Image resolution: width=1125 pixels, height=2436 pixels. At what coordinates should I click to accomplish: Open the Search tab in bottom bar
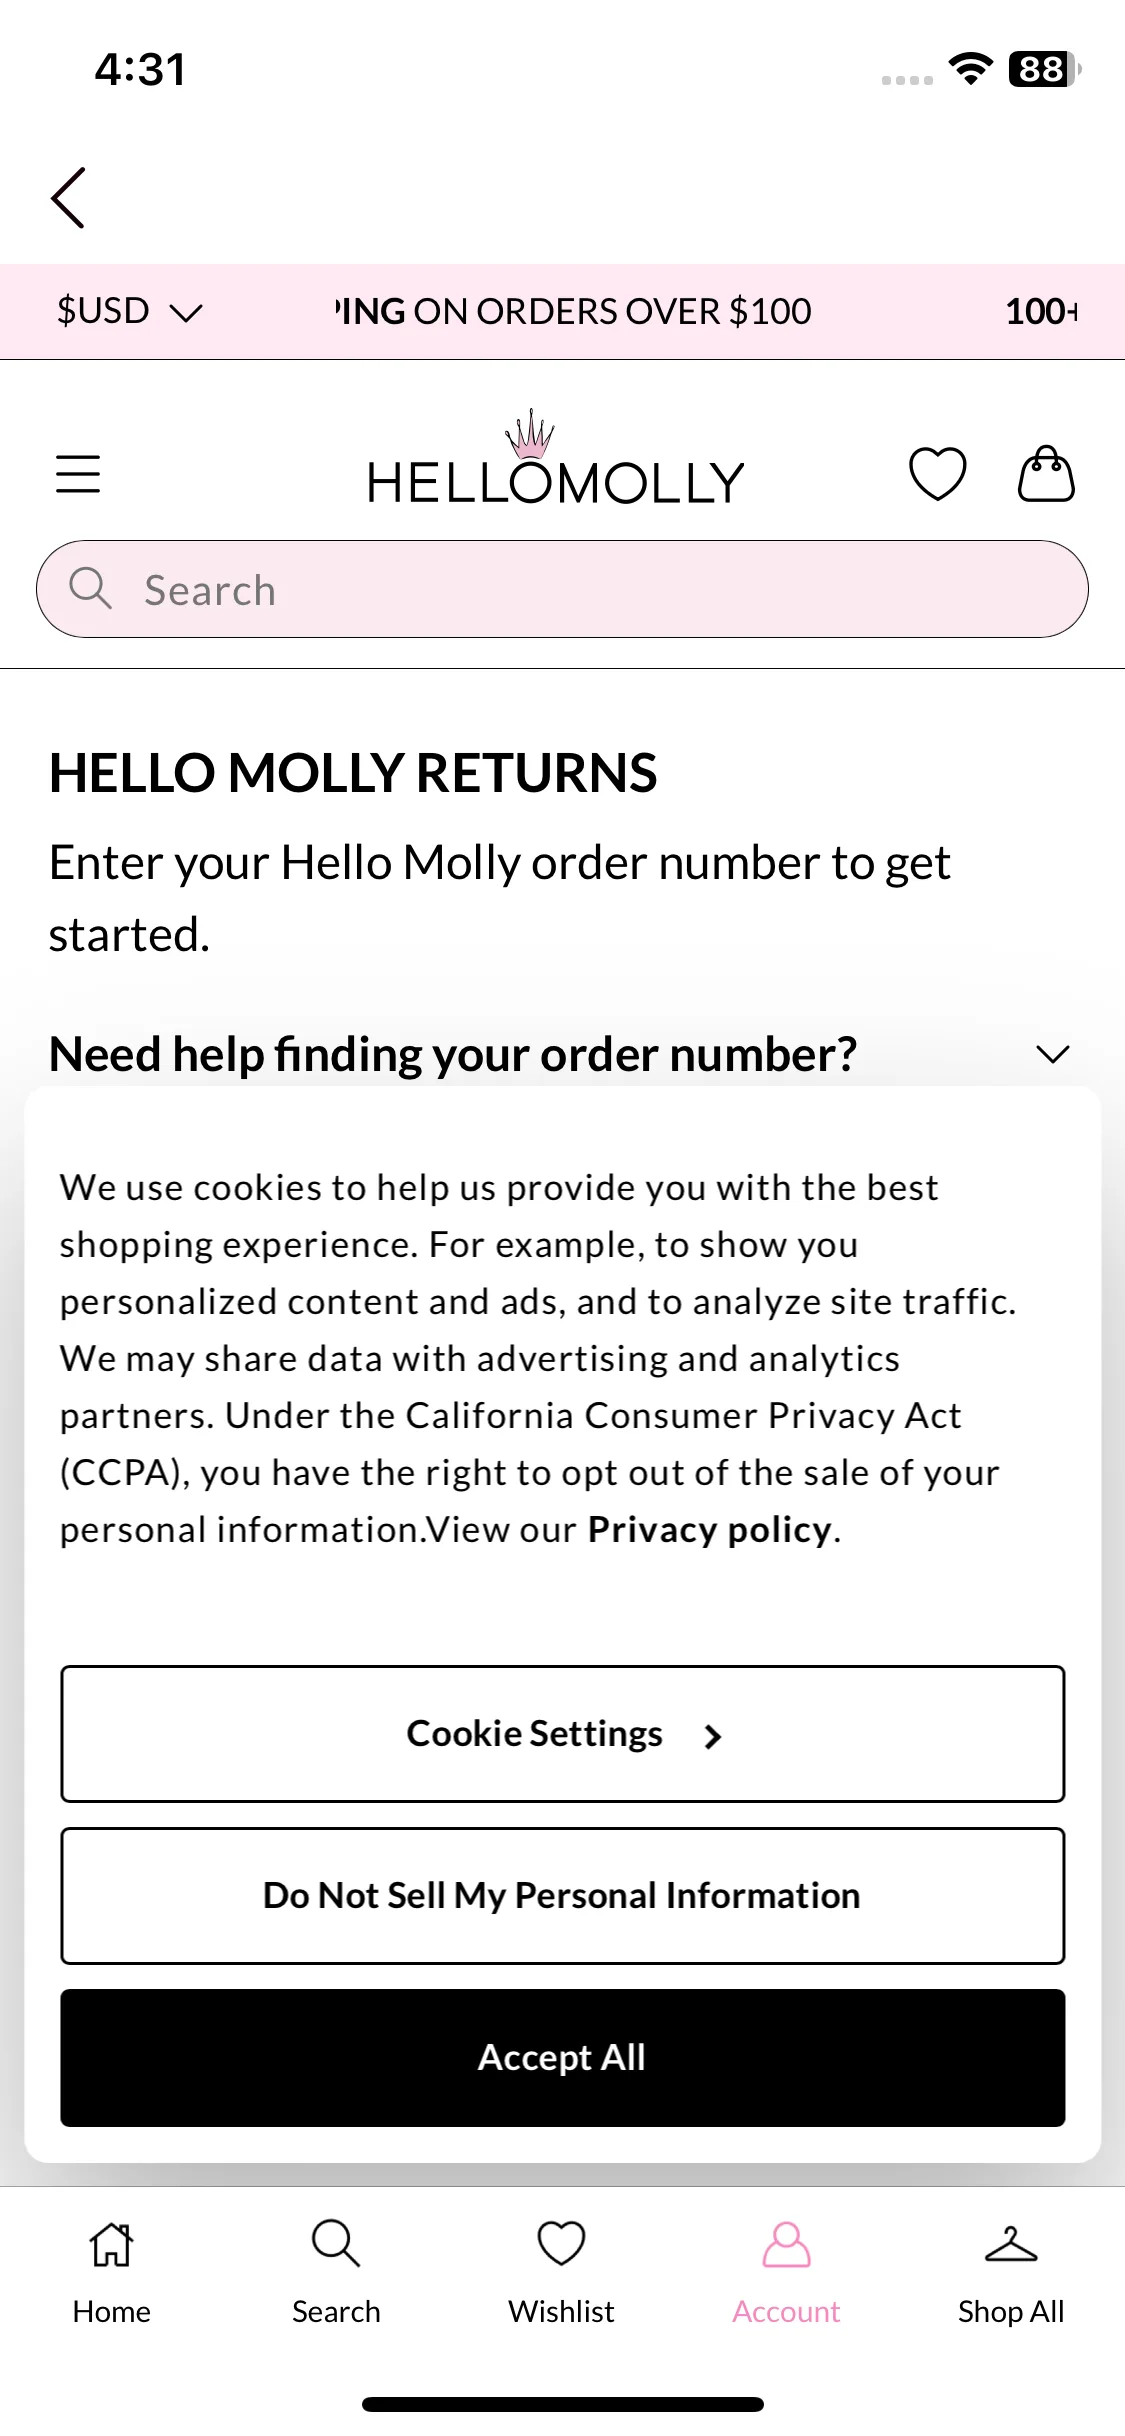[x=336, y=2272]
